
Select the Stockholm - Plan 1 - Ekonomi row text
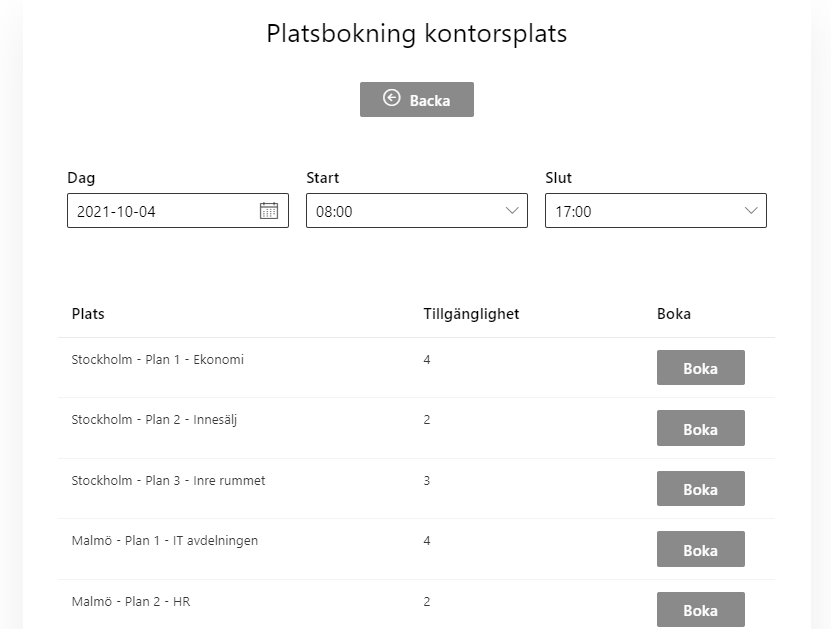(157, 359)
